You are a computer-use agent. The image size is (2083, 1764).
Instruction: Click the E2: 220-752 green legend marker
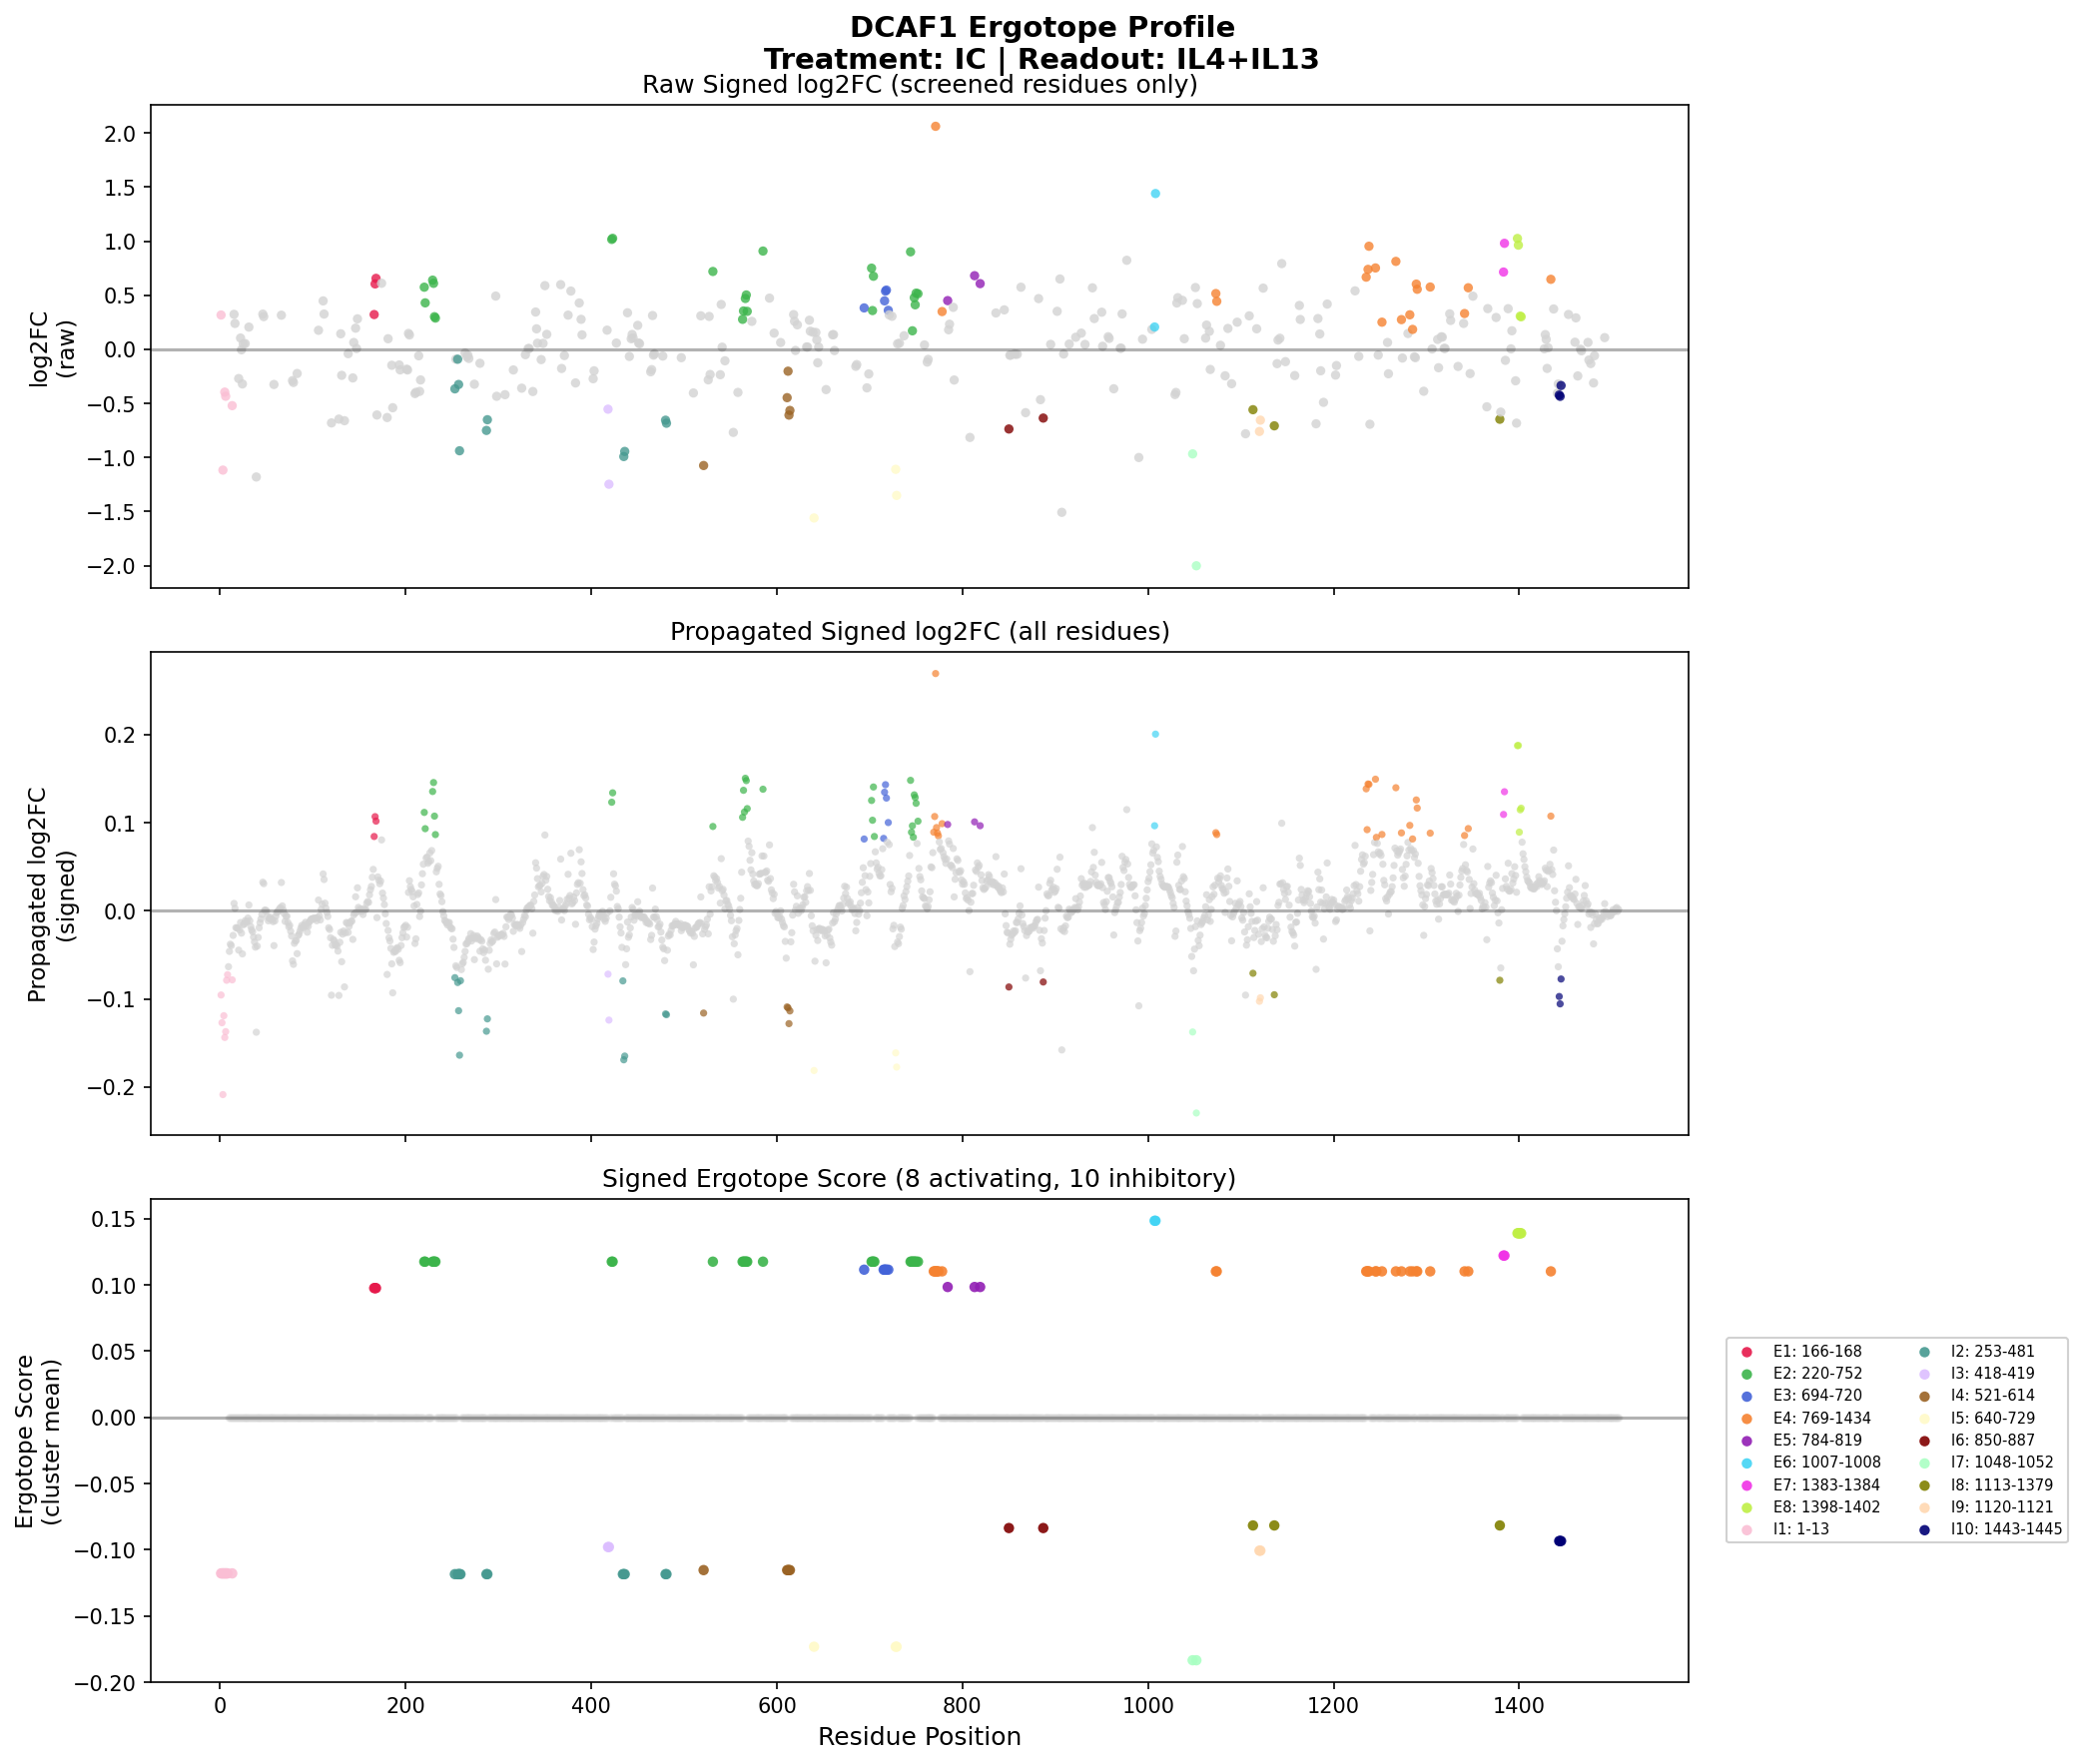[1747, 1374]
